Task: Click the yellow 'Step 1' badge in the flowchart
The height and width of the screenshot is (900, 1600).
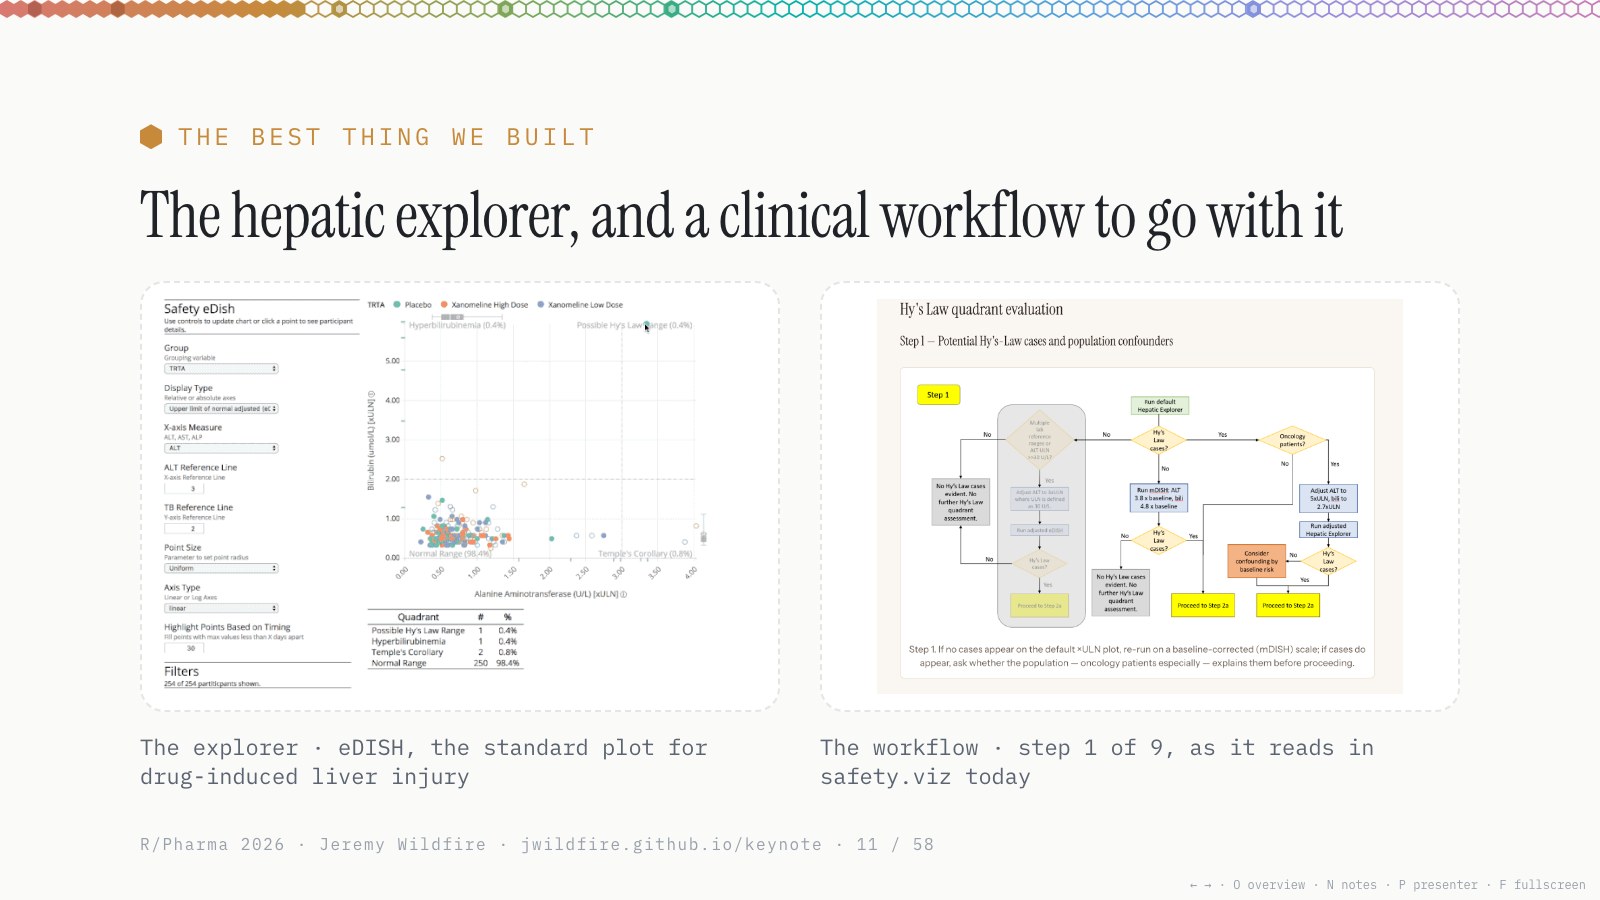Action: 938,395
